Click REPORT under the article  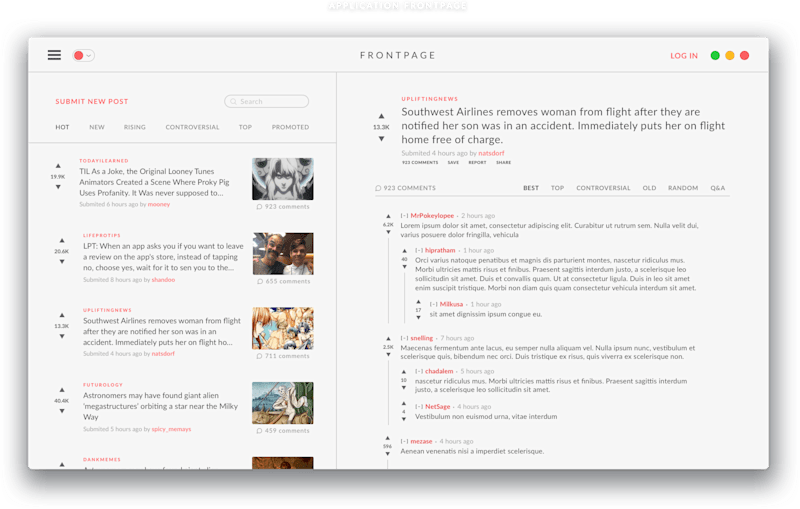pyautogui.click(x=477, y=163)
